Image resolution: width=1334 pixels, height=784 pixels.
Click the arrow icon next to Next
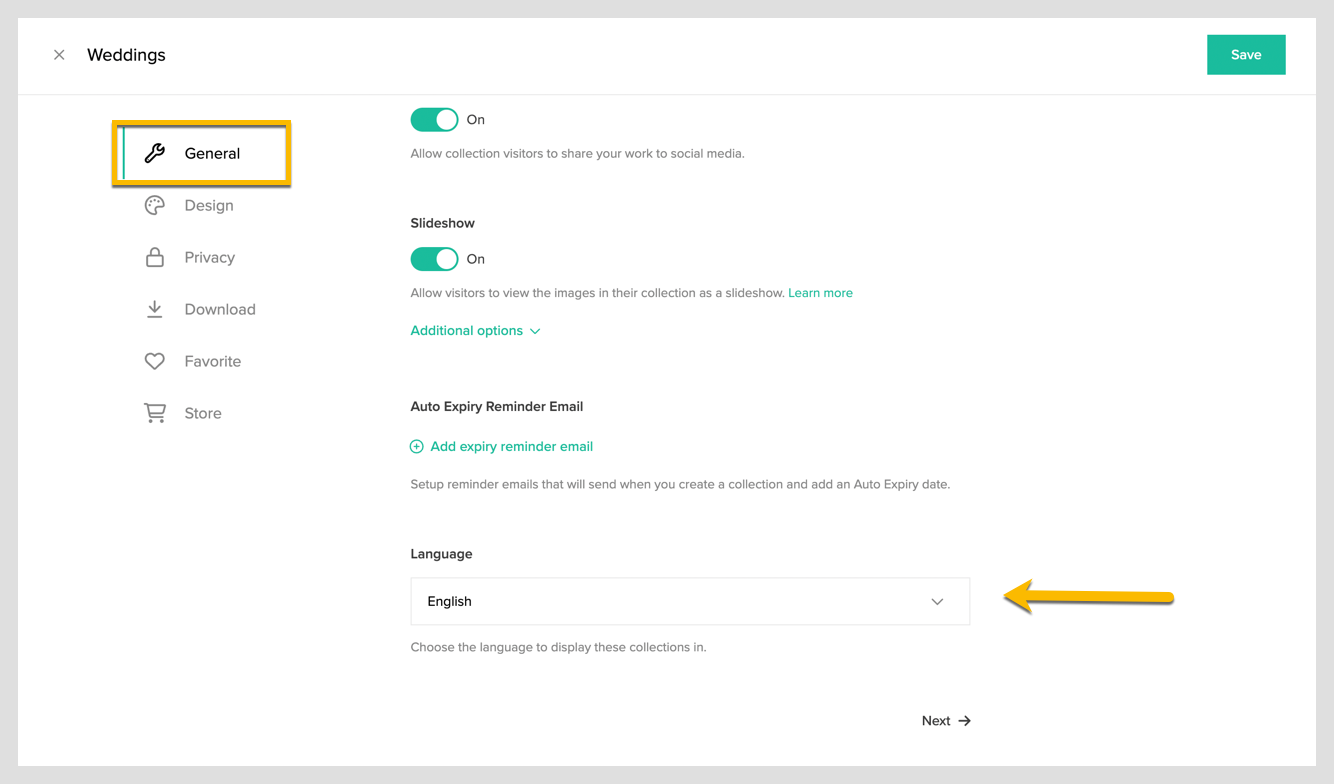(x=964, y=720)
